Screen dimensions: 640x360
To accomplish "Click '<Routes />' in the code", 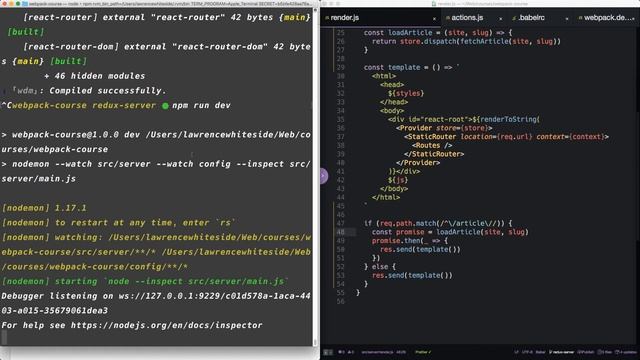I will pos(432,145).
